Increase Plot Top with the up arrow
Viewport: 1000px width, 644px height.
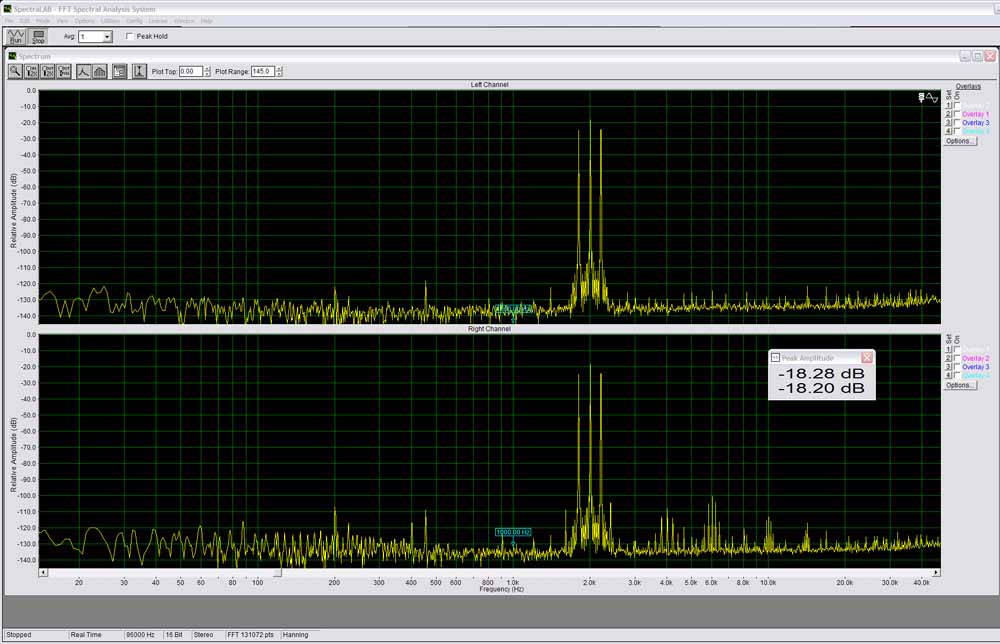point(207,69)
